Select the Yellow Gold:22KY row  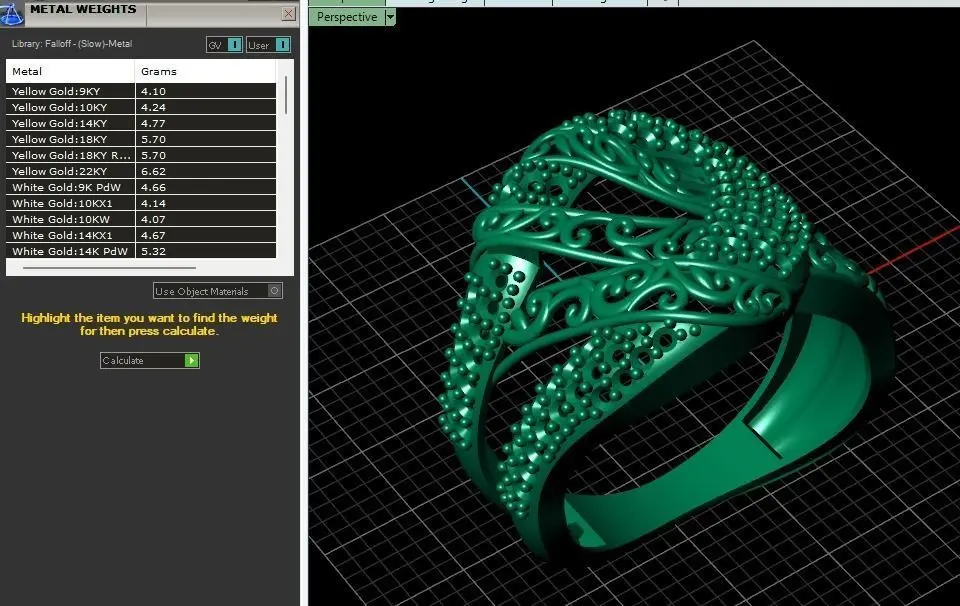(141, 171)
